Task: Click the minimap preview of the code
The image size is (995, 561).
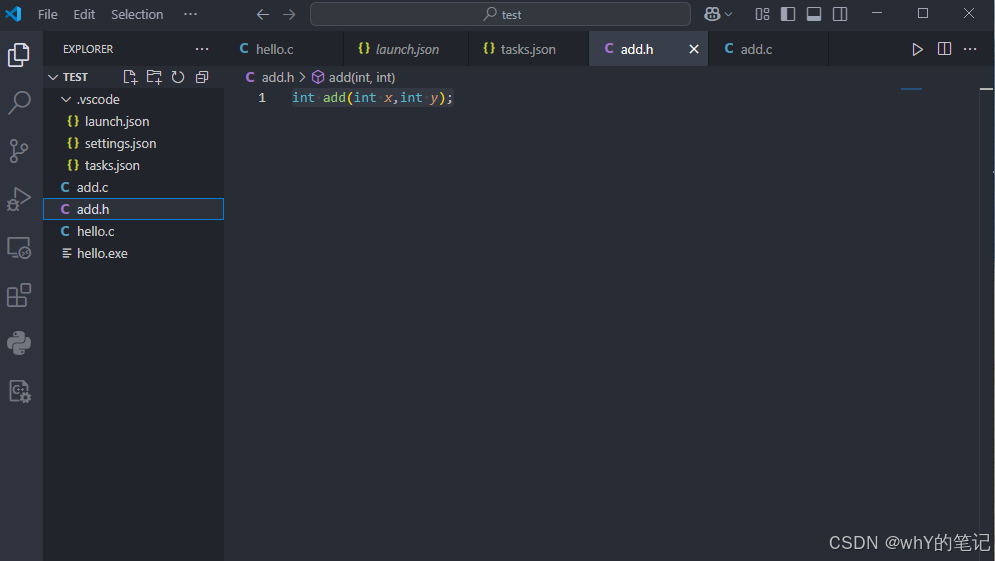Action: (911, 89)
